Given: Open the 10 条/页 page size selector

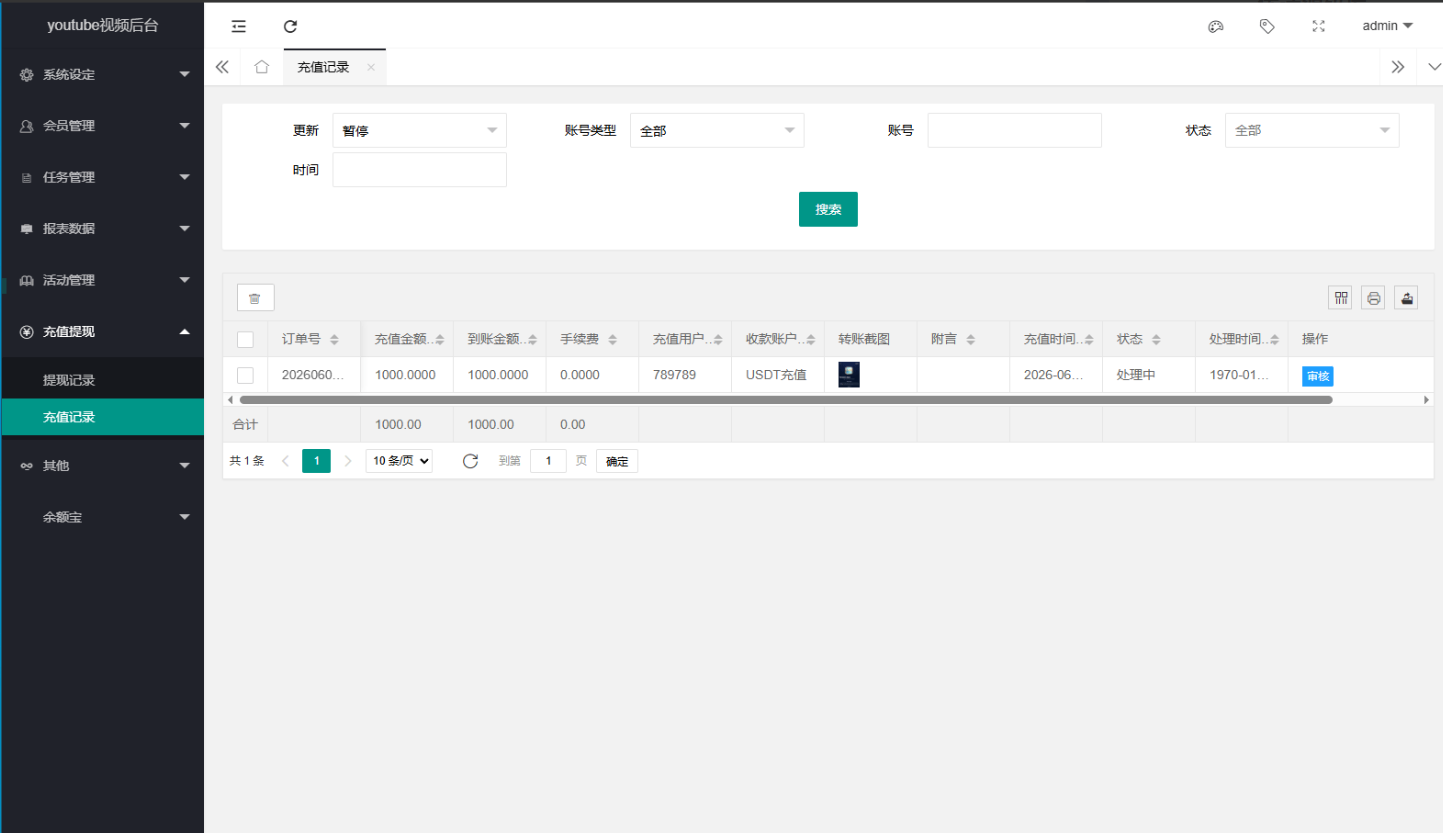Looking at the screenshot, I should pos(399,461).
